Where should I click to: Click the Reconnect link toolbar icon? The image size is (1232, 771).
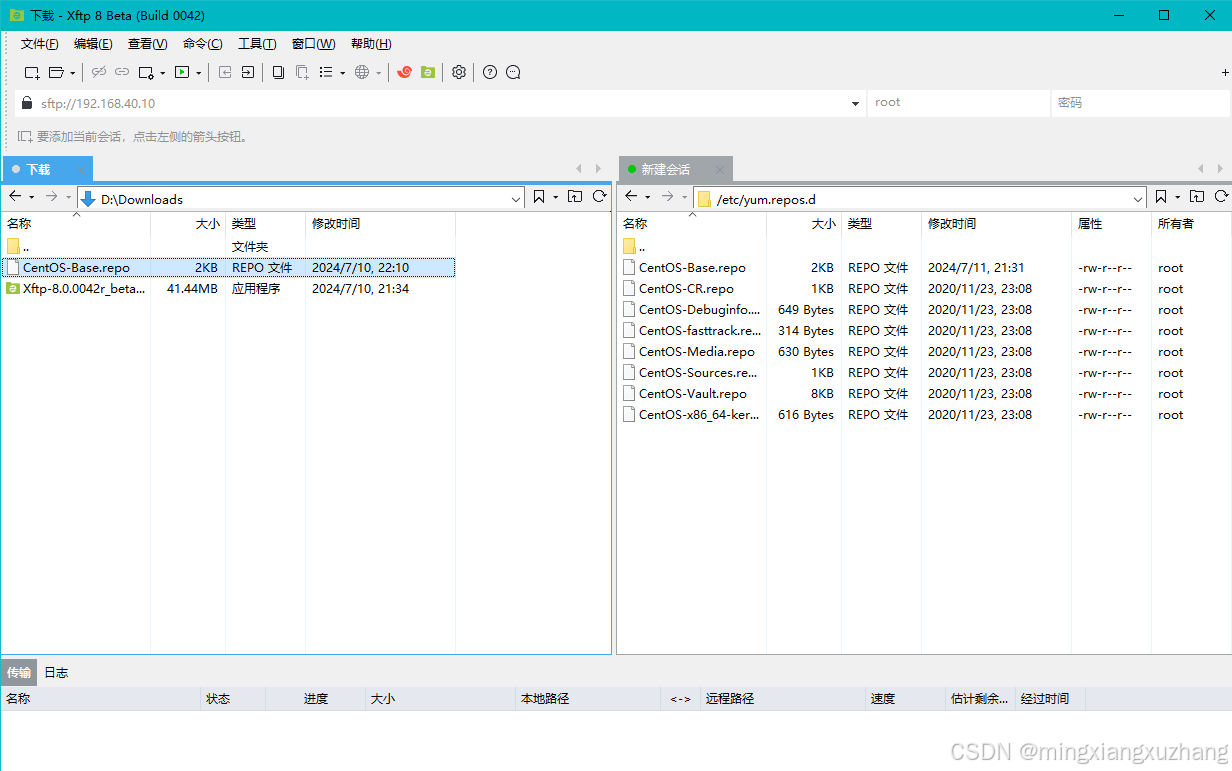122,72
